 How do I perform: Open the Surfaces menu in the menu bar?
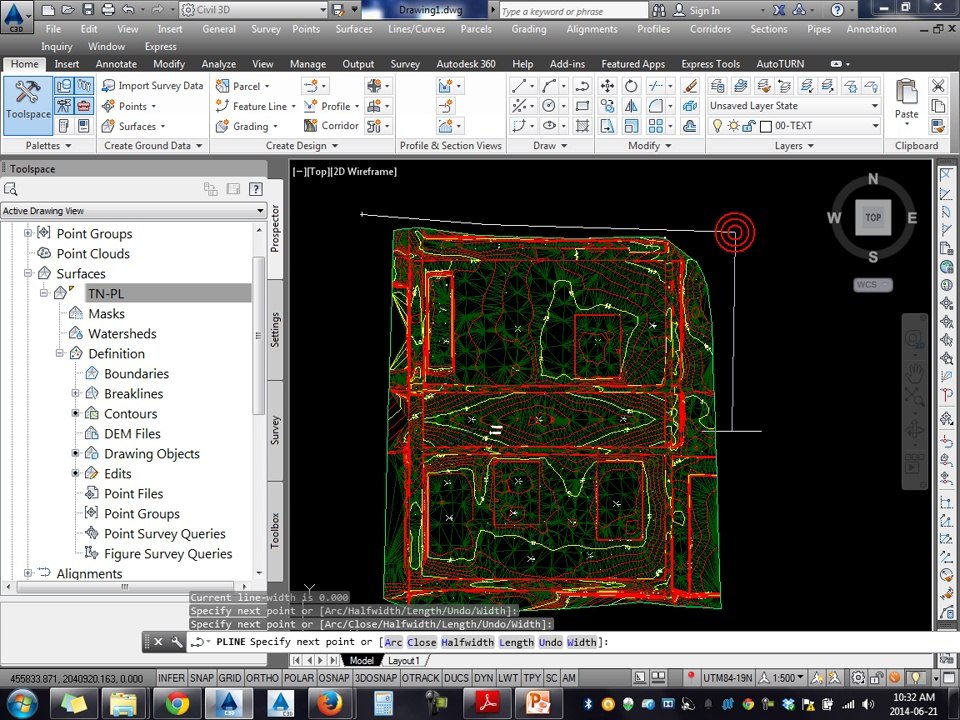354,29
